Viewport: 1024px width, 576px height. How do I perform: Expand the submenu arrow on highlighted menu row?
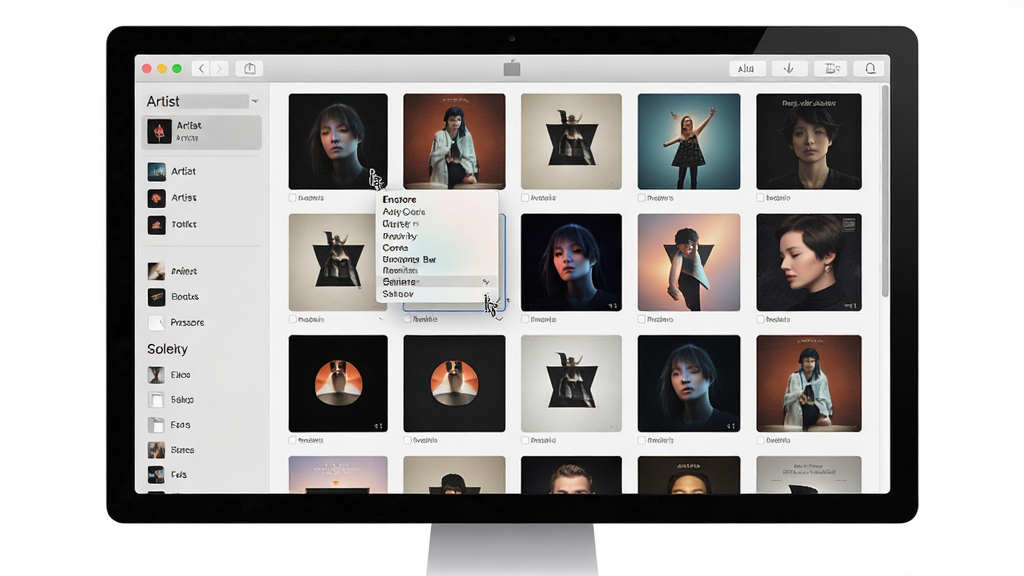486,282
